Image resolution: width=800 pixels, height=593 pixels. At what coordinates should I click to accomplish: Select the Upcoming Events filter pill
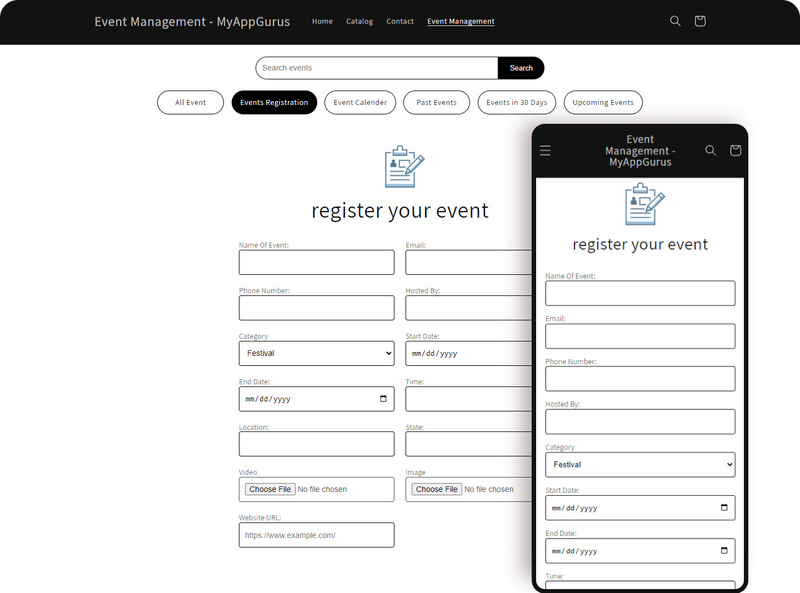pyautogui.click(x=603, y=102)
